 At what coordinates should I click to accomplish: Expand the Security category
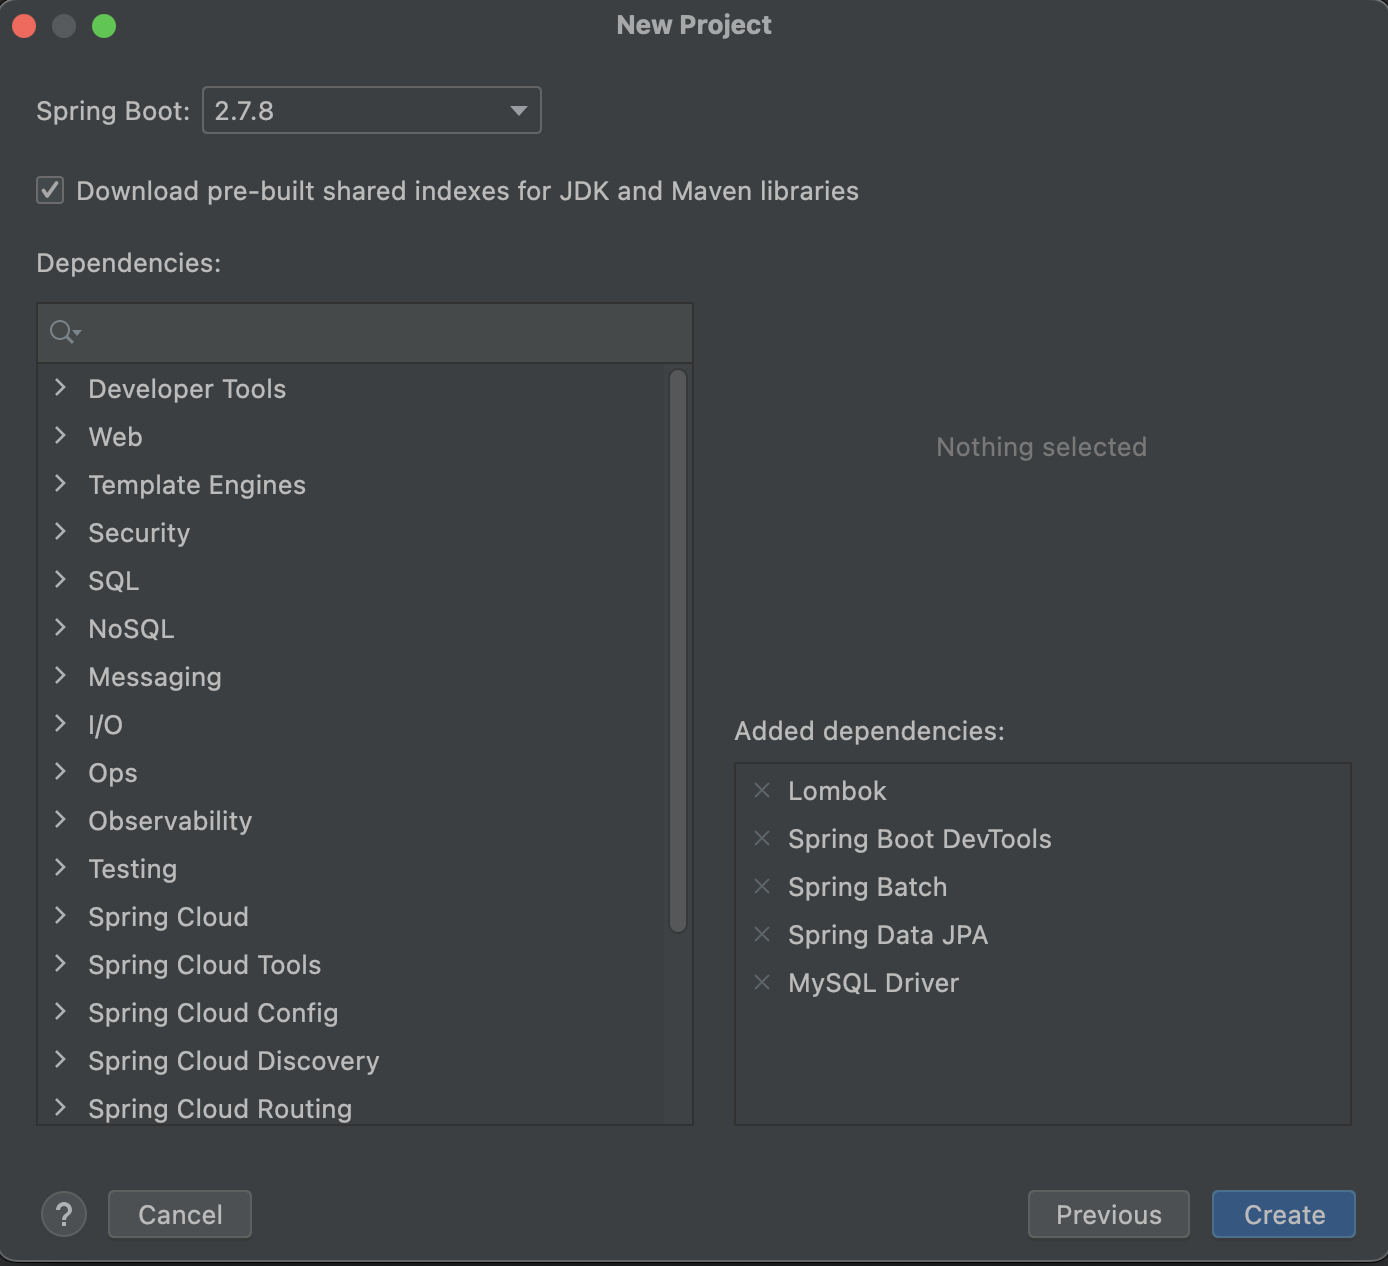click(x=60, y=531)
